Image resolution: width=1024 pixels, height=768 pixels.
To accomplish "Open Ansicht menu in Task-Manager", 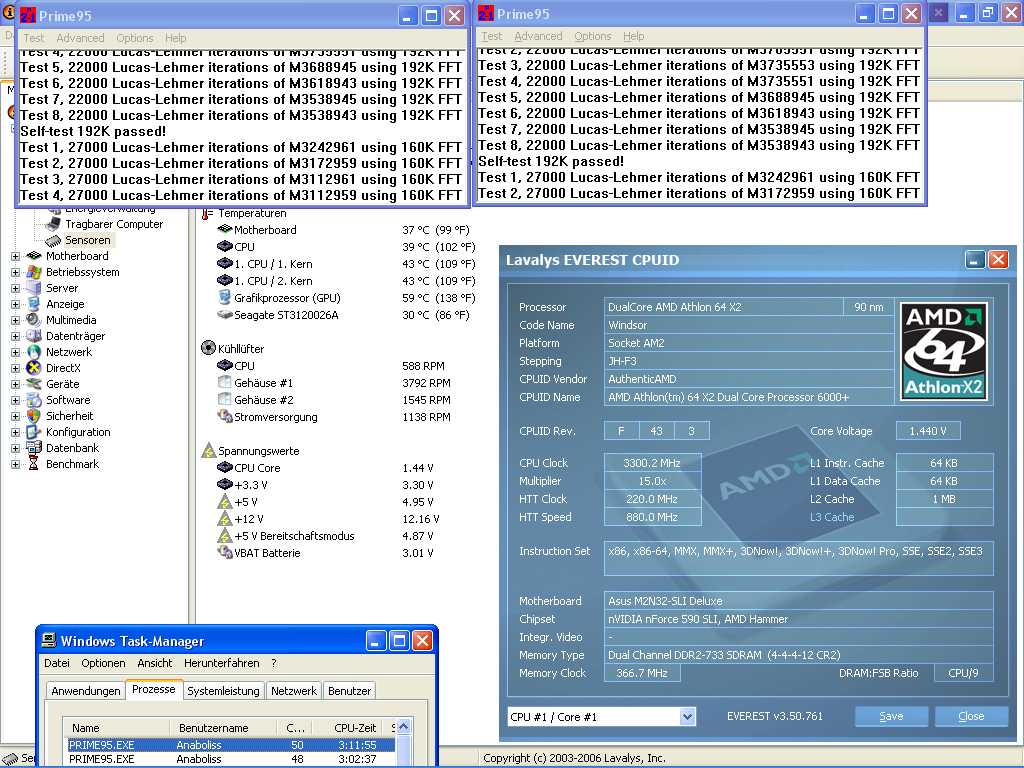I will tap(155, 663).
